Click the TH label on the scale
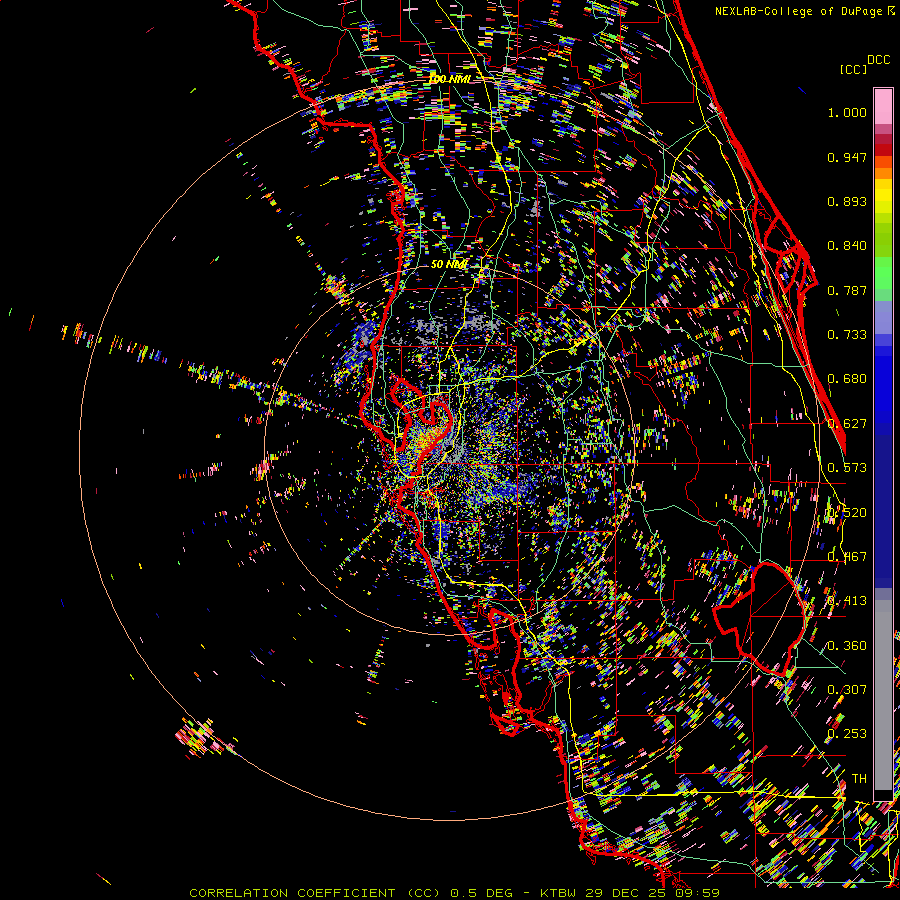This screenshot has width=900, height=900. point(859,778)
